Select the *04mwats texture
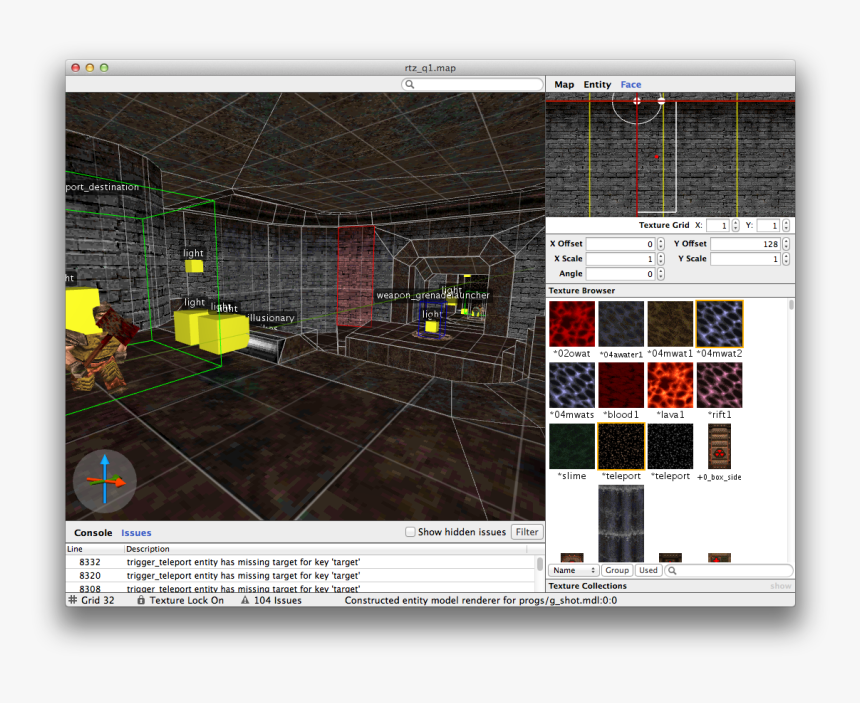 coord(572,385)
